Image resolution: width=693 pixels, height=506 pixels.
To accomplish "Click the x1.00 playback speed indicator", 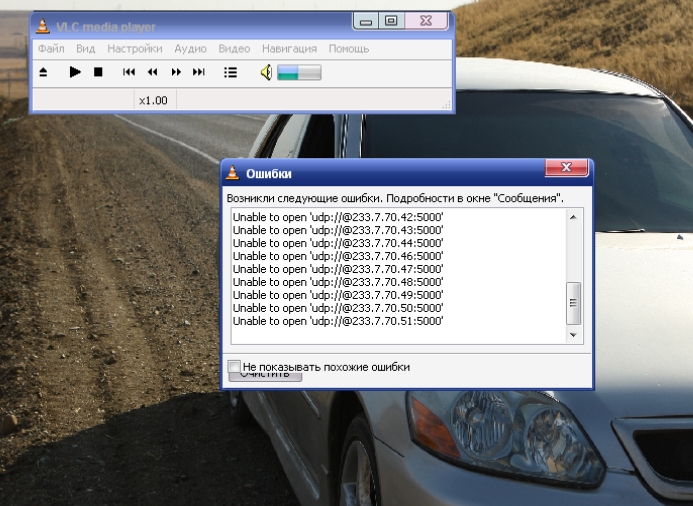I will 153,100.
